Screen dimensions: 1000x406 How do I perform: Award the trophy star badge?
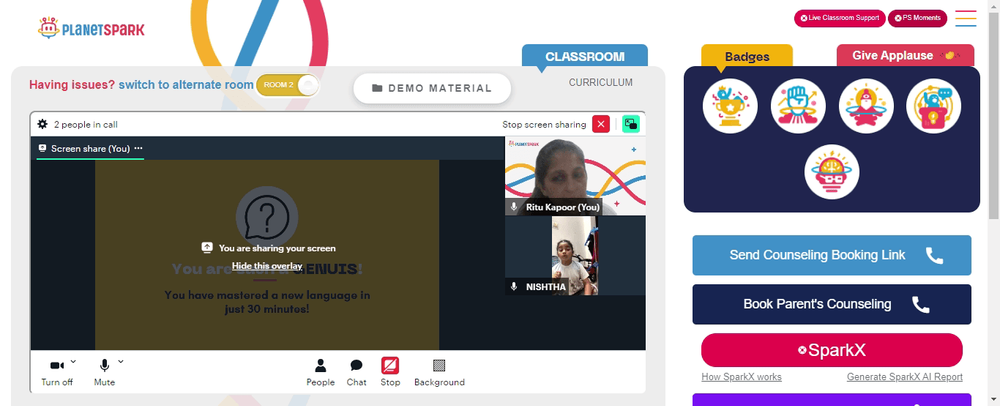(x=730, y=106)
